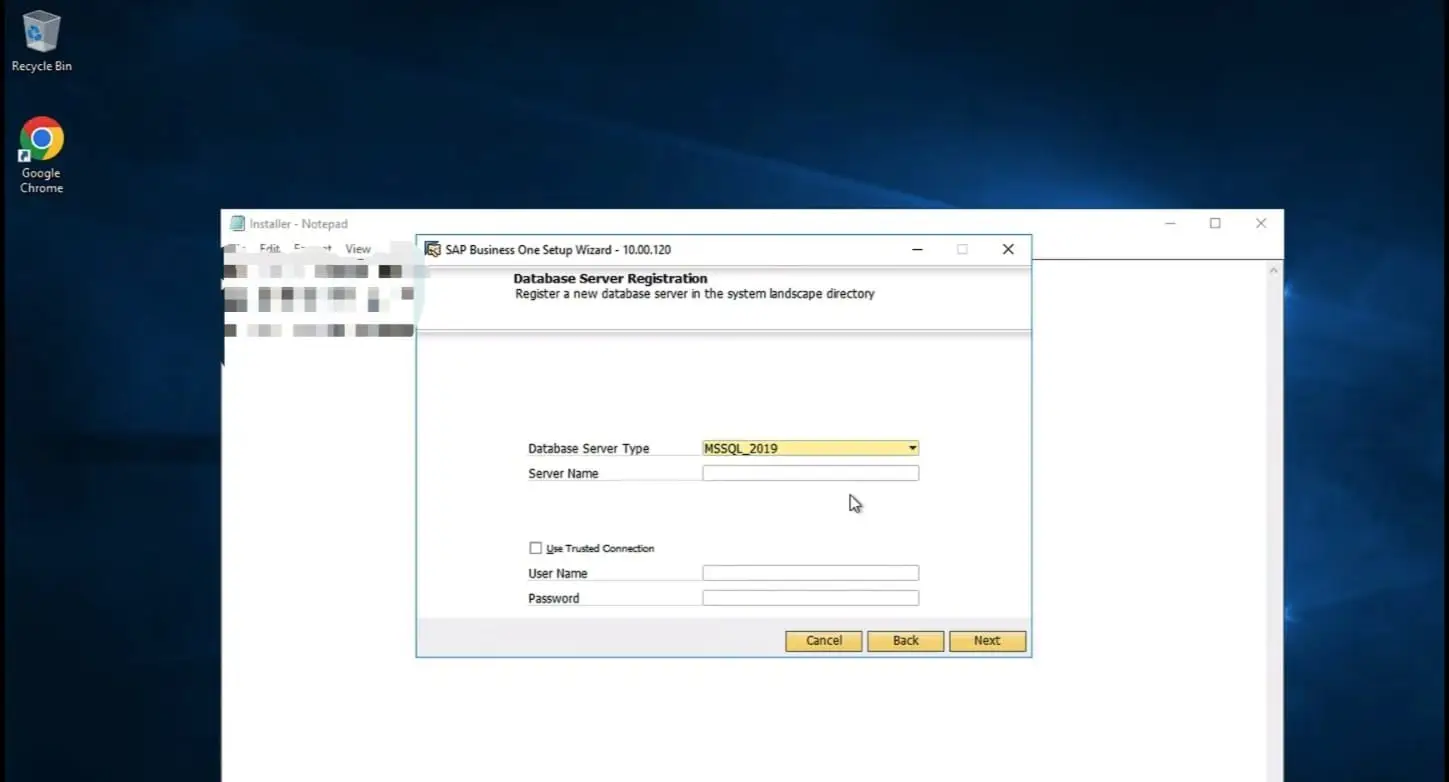Go Back to the previous wizard step
The height and width of the screenshot is (782, 1449).
point(906,641)
